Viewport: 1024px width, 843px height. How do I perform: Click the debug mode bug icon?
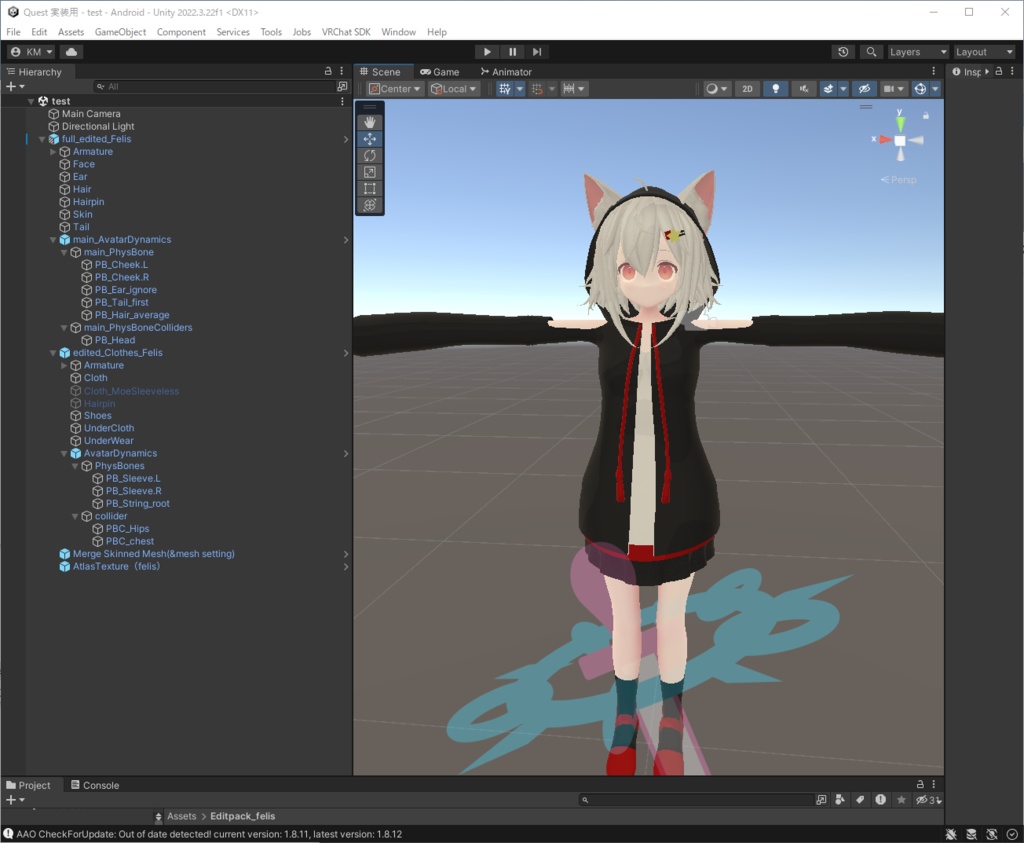(x=951, y=835)
